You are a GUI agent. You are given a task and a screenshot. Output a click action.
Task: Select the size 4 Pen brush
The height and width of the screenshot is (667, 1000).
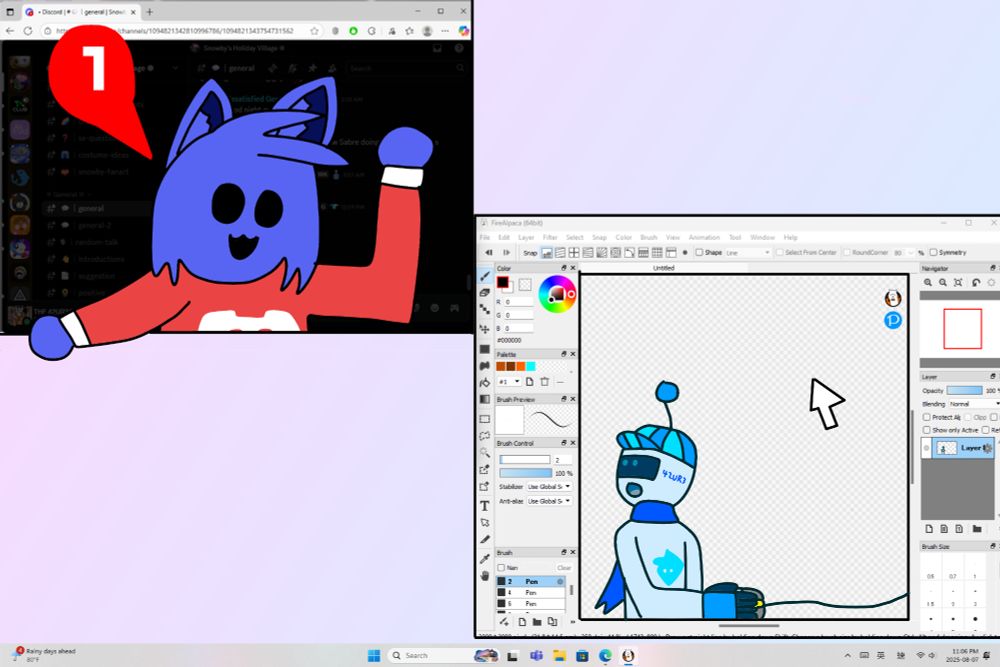point(531,592)
